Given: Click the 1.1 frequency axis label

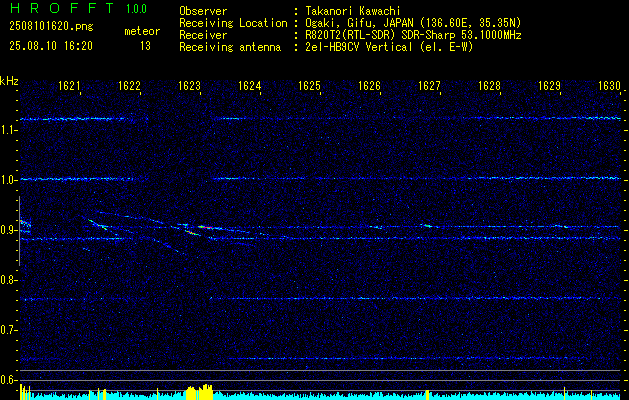Looking at the screenshot, I should (8, 130).
